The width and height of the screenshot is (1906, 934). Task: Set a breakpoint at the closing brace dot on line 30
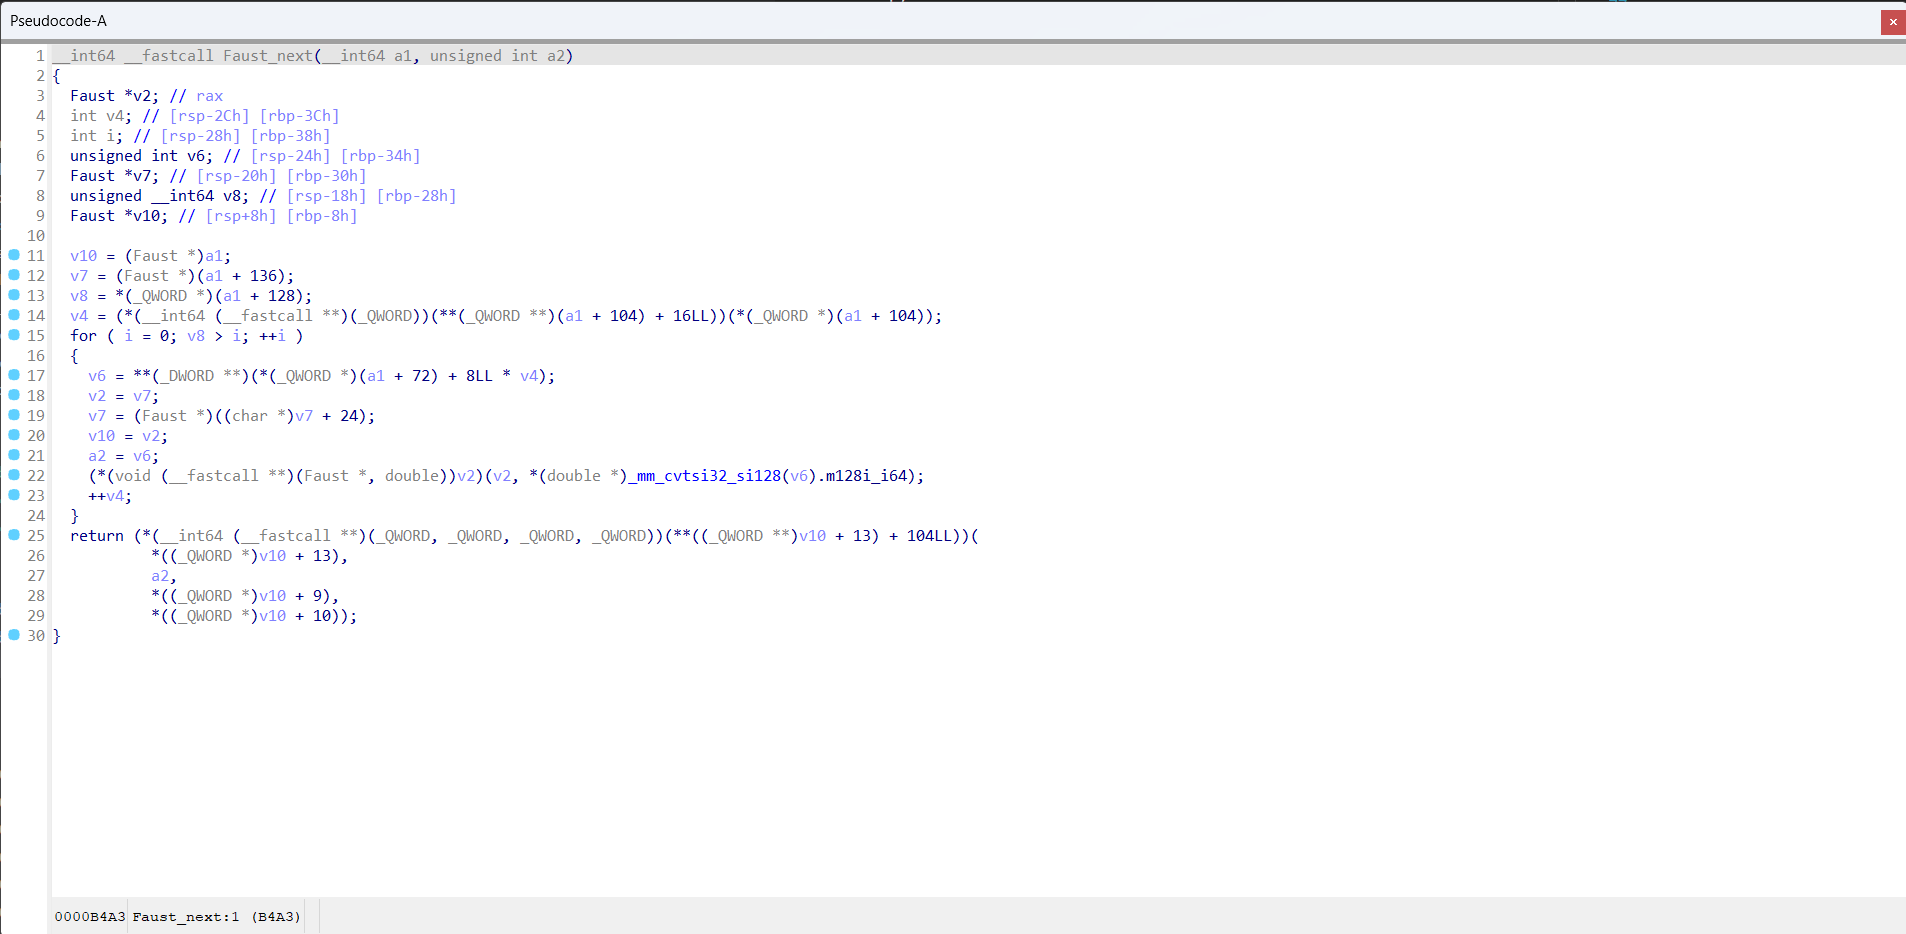[14, 635]
